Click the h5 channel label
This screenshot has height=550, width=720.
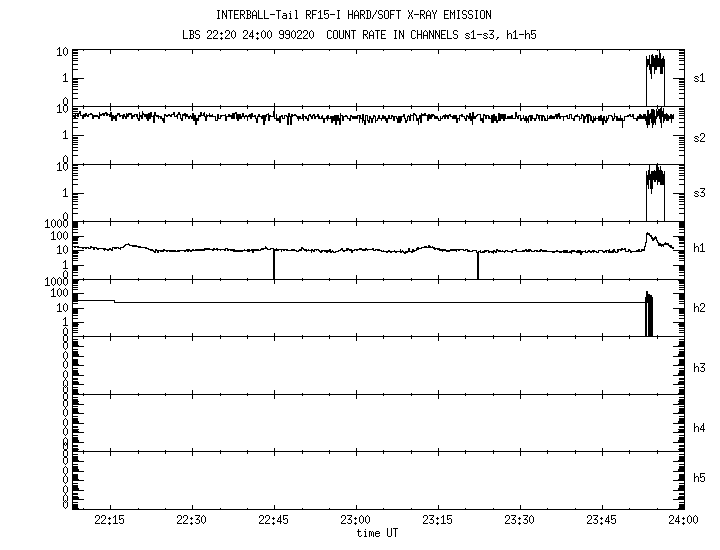700,479
